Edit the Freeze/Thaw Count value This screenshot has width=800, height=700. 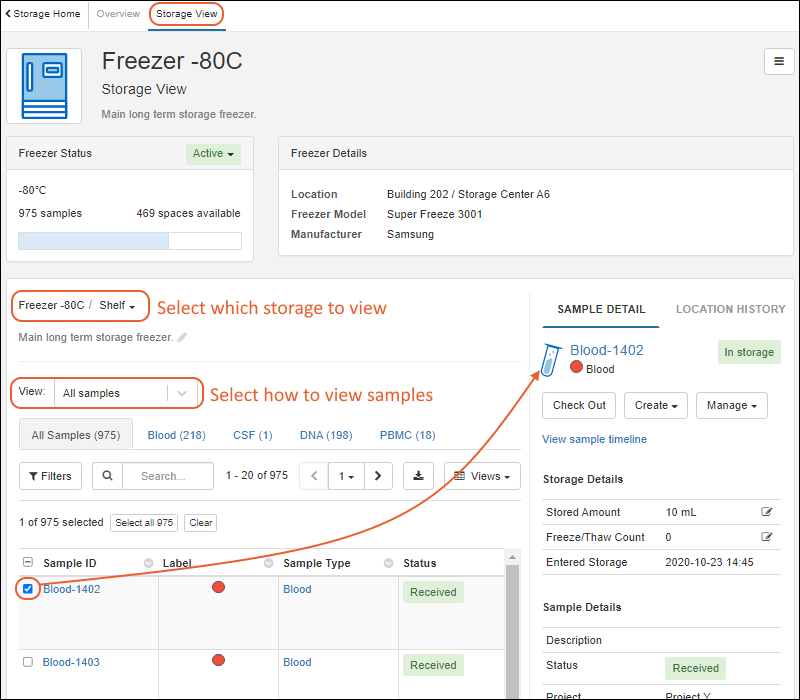[x=766, y=537]
